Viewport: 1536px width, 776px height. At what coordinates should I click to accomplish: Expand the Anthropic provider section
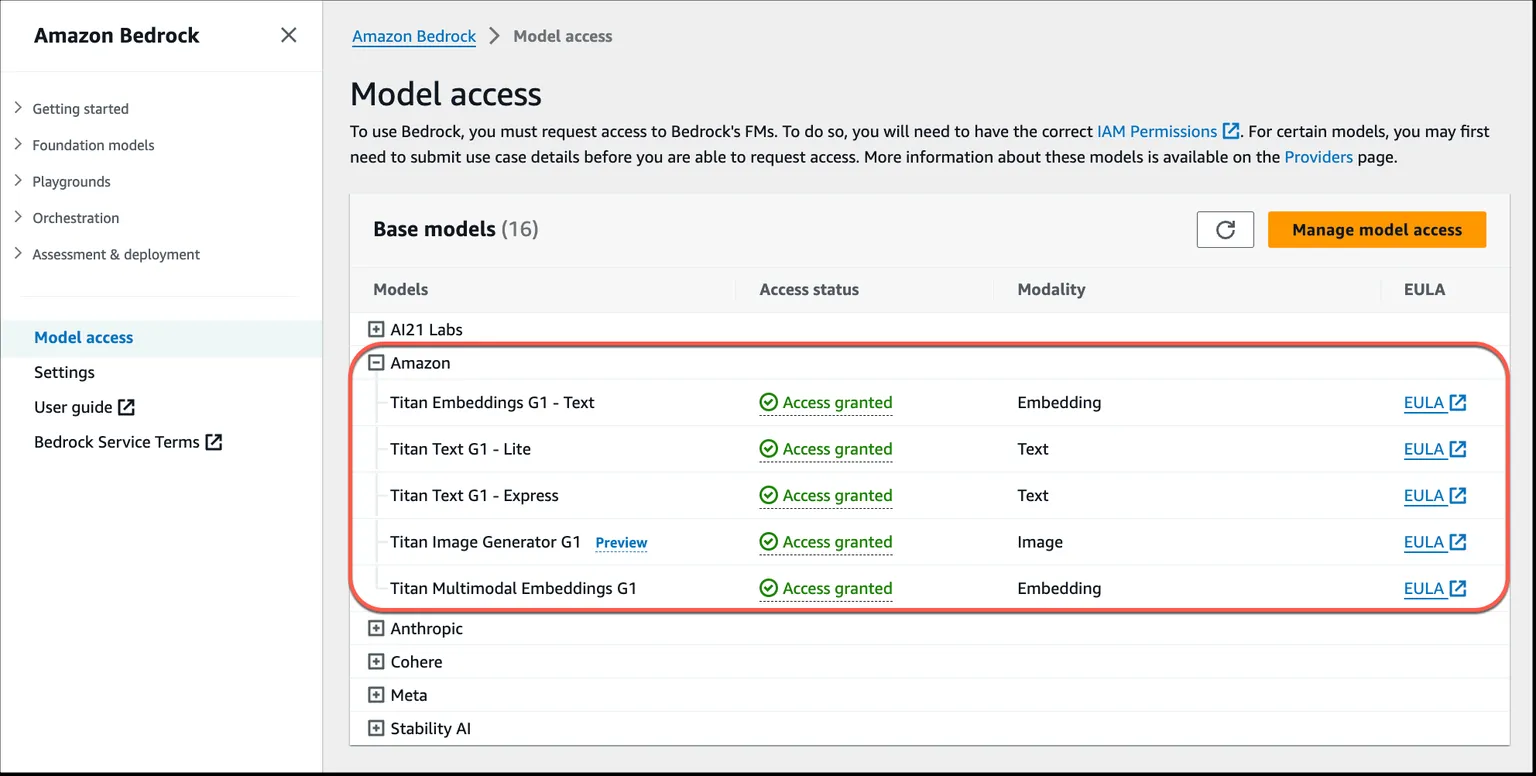(x=375, y=628)
